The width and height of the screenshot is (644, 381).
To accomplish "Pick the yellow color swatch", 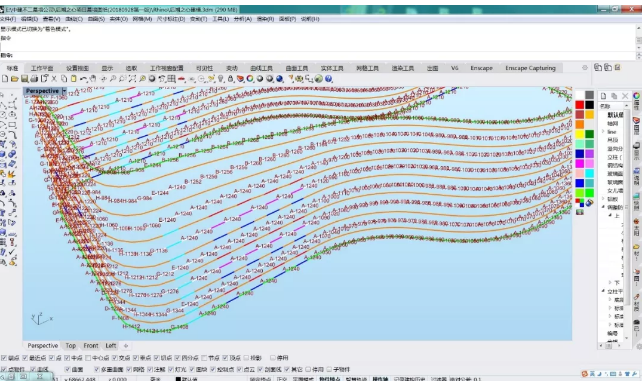I will pyautogui.click(x=580, y=134).
